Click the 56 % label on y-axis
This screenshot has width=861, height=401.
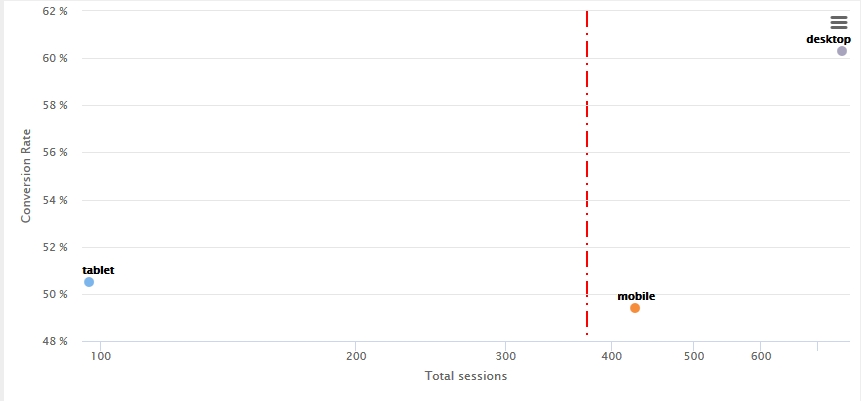point(55,153)
